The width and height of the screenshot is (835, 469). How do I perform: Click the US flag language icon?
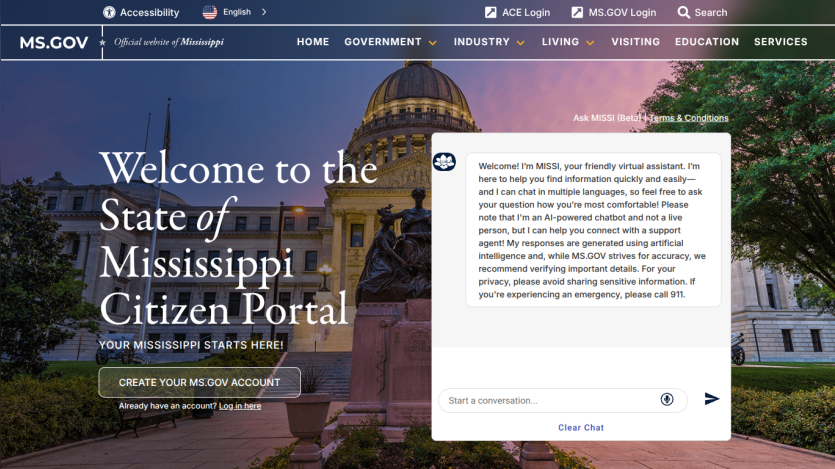pos(210,12)
